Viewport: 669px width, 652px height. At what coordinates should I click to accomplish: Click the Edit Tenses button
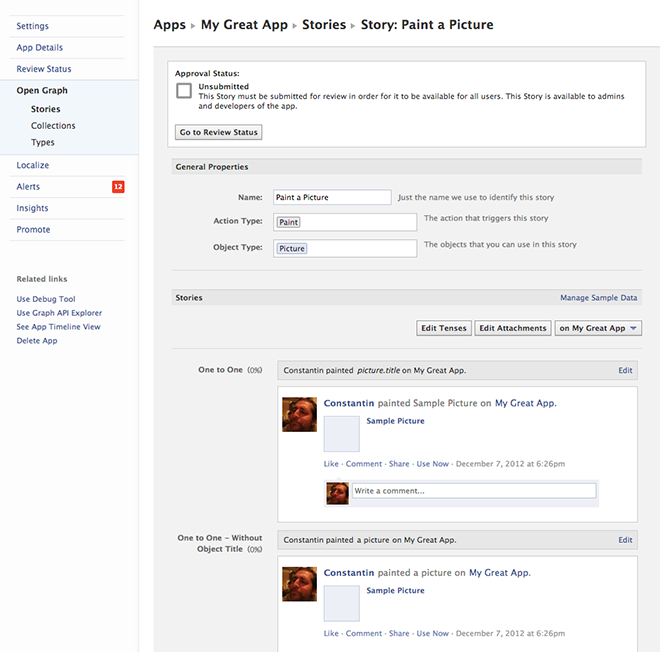pyautogui.click(x=443, y=328)
